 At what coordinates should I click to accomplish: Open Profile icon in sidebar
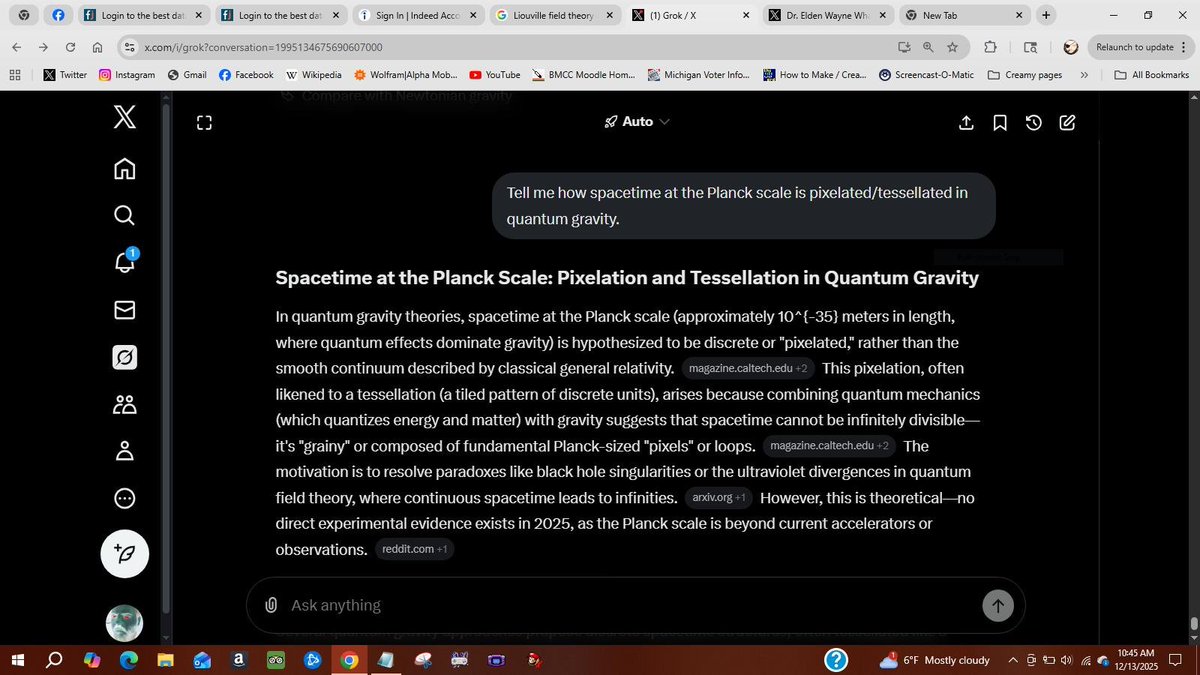[x=124, y=451]
